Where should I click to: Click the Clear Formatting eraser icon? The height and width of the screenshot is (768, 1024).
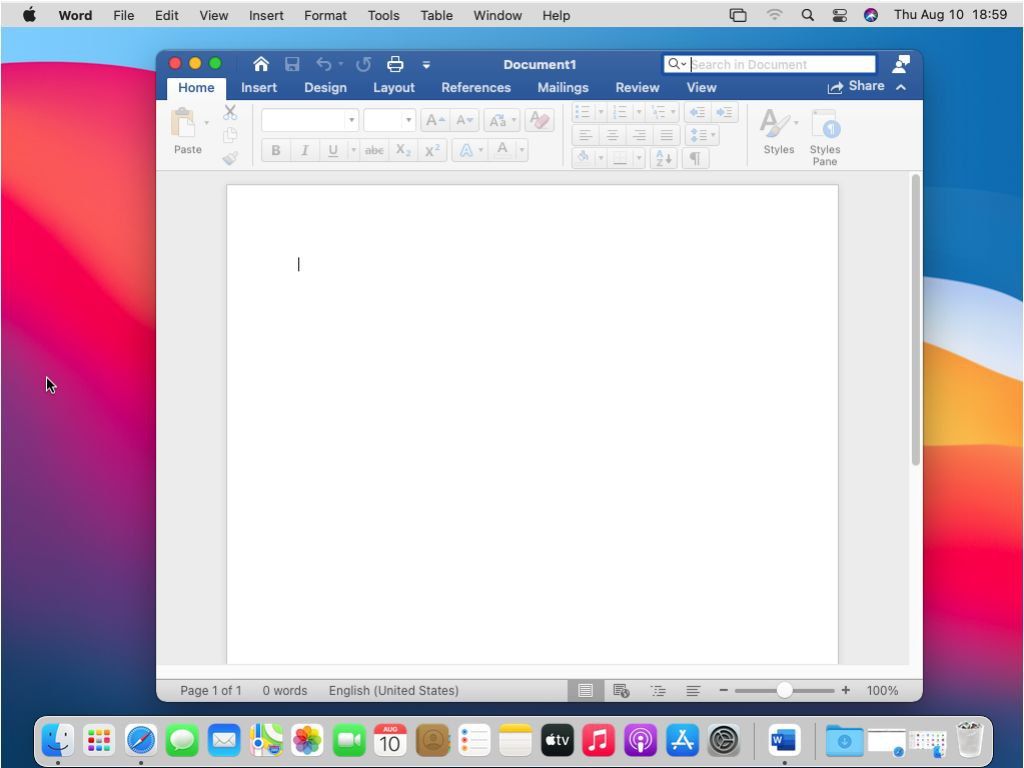(x=539, y=121)
